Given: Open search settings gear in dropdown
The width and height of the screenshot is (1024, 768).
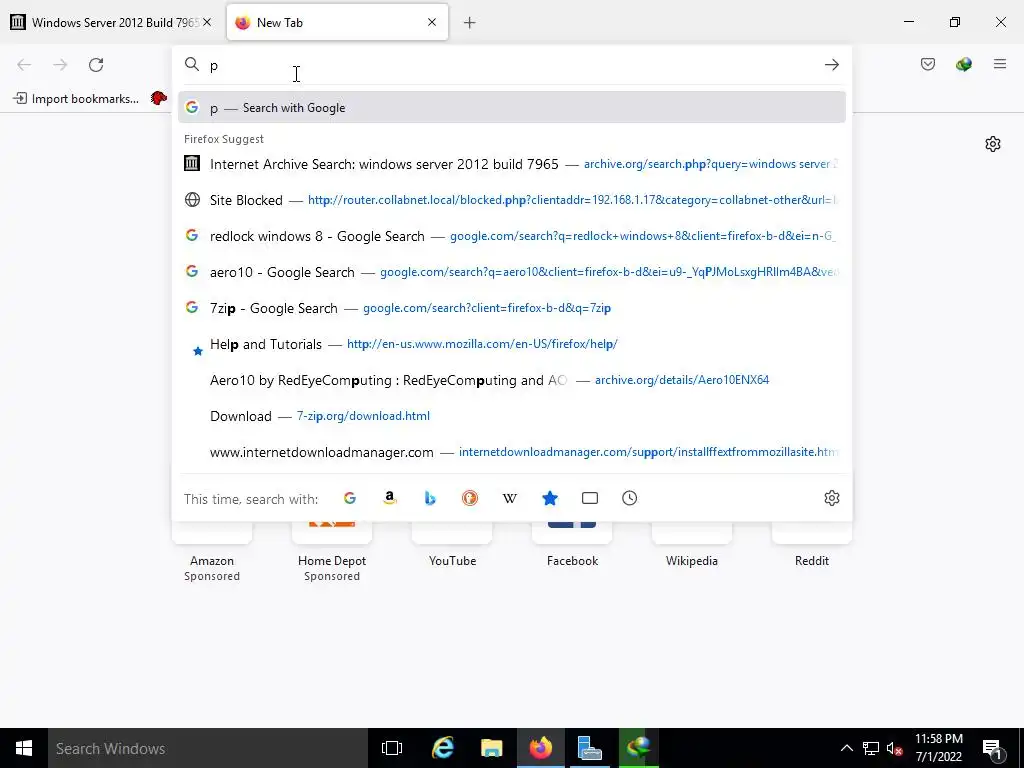Looking at the screenshot, I should [831, 498].
